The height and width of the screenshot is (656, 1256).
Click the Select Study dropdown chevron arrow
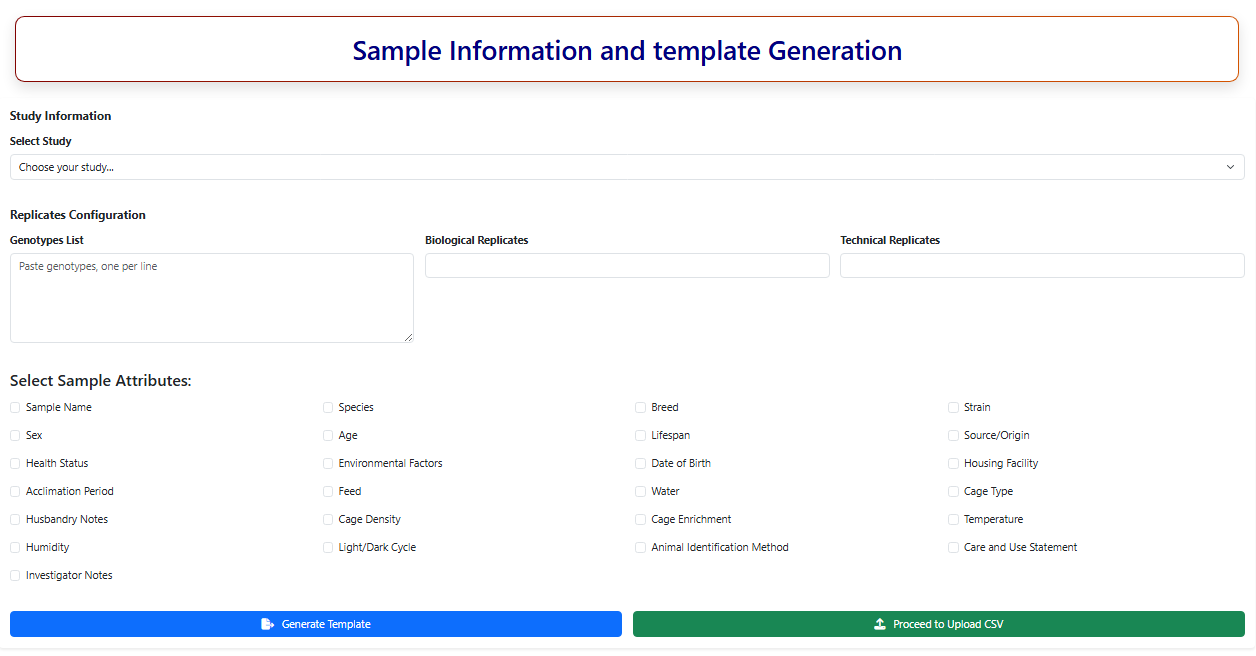click(1230, 167)
